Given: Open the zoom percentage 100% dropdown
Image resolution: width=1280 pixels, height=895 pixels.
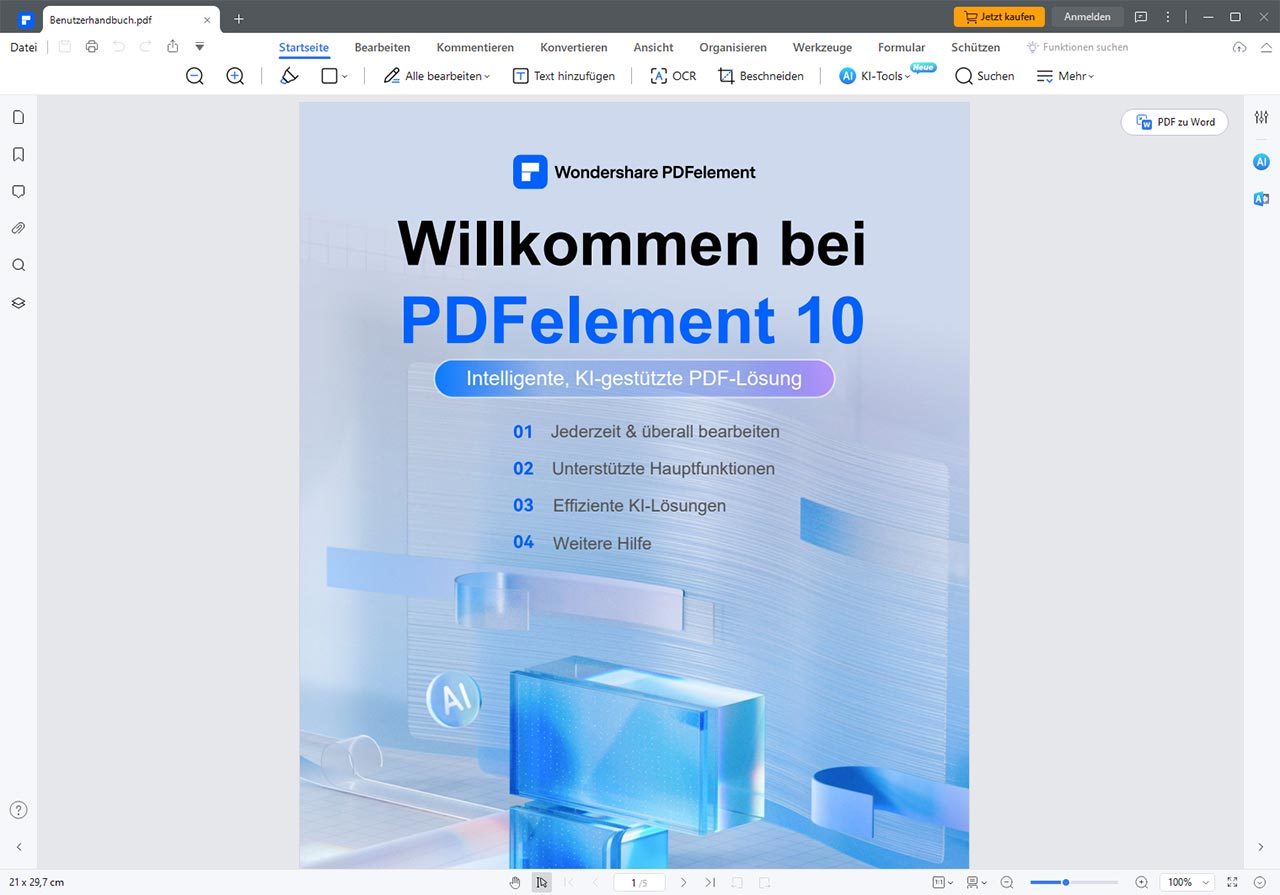Looking at the screenshot, I should (x=1187, y=882).
